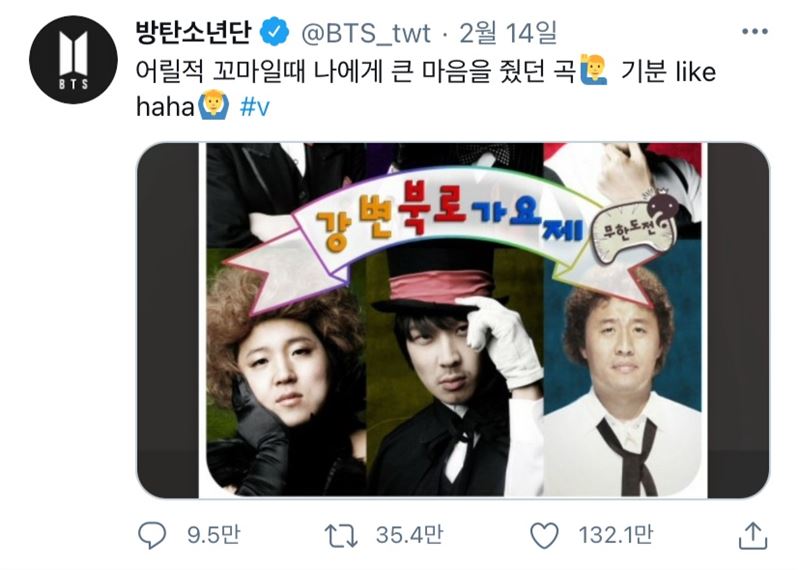This screenshot has width=800, height=570.
Task: Click the raised-hand emoji after 곡
Action: [593, 70]
